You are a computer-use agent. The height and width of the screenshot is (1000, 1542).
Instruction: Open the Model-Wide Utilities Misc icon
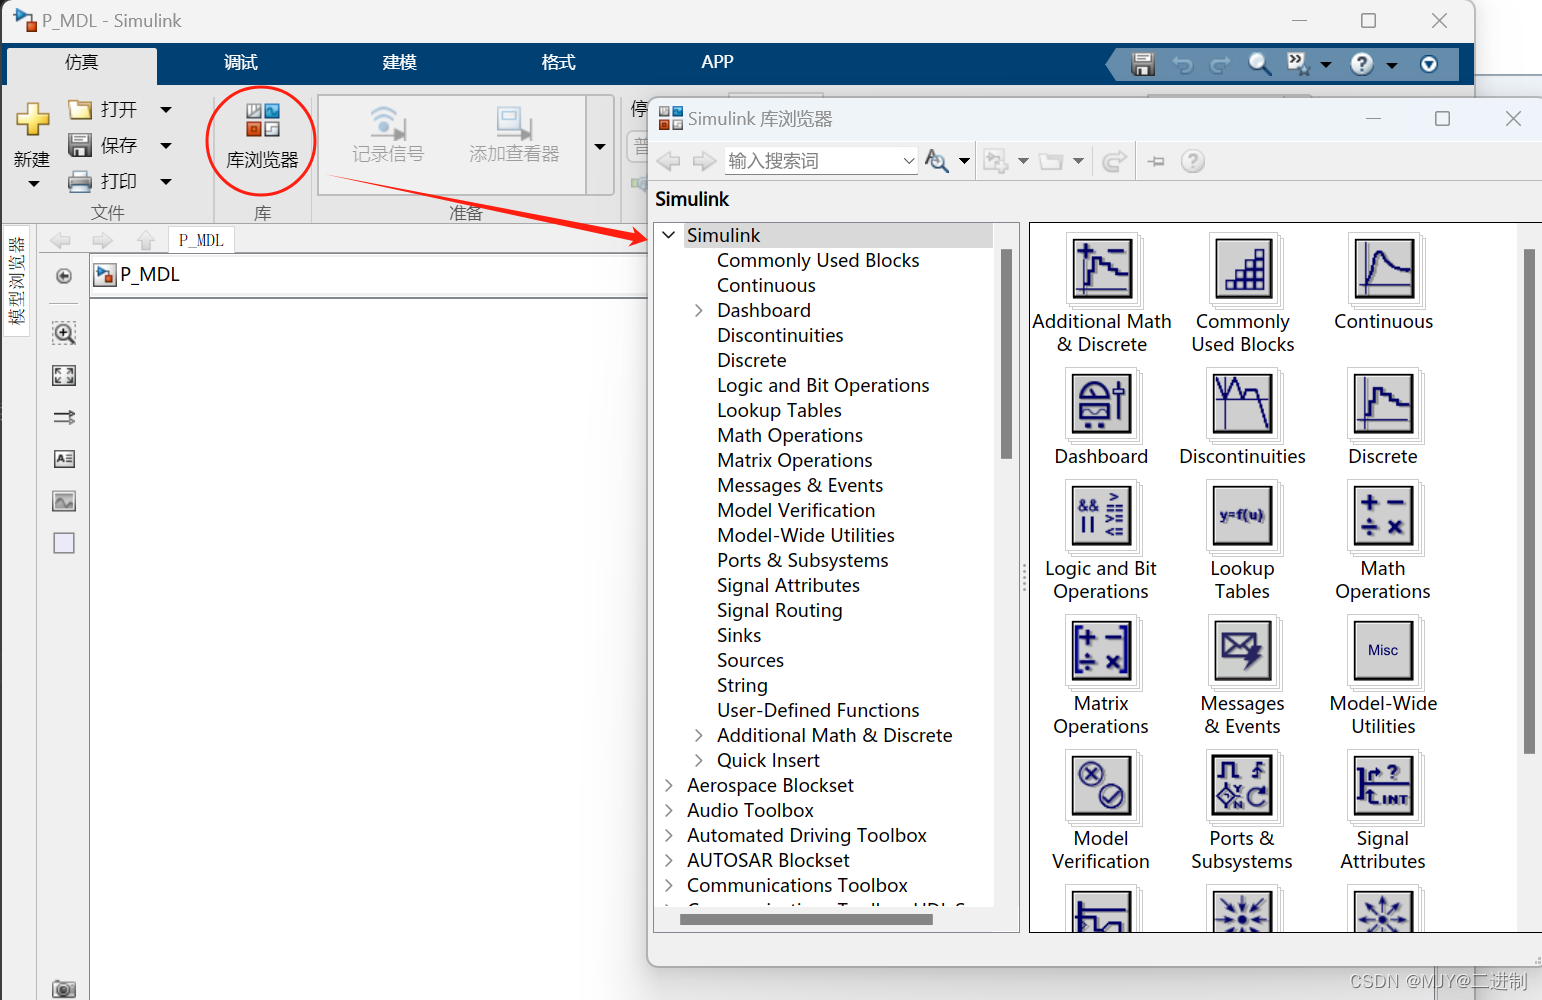1384,650
